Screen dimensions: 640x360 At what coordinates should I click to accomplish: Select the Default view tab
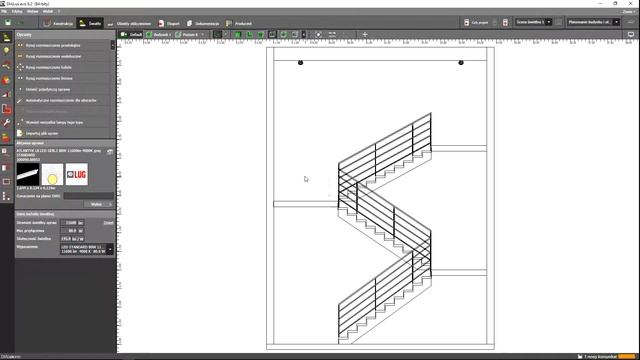(131, 35)
